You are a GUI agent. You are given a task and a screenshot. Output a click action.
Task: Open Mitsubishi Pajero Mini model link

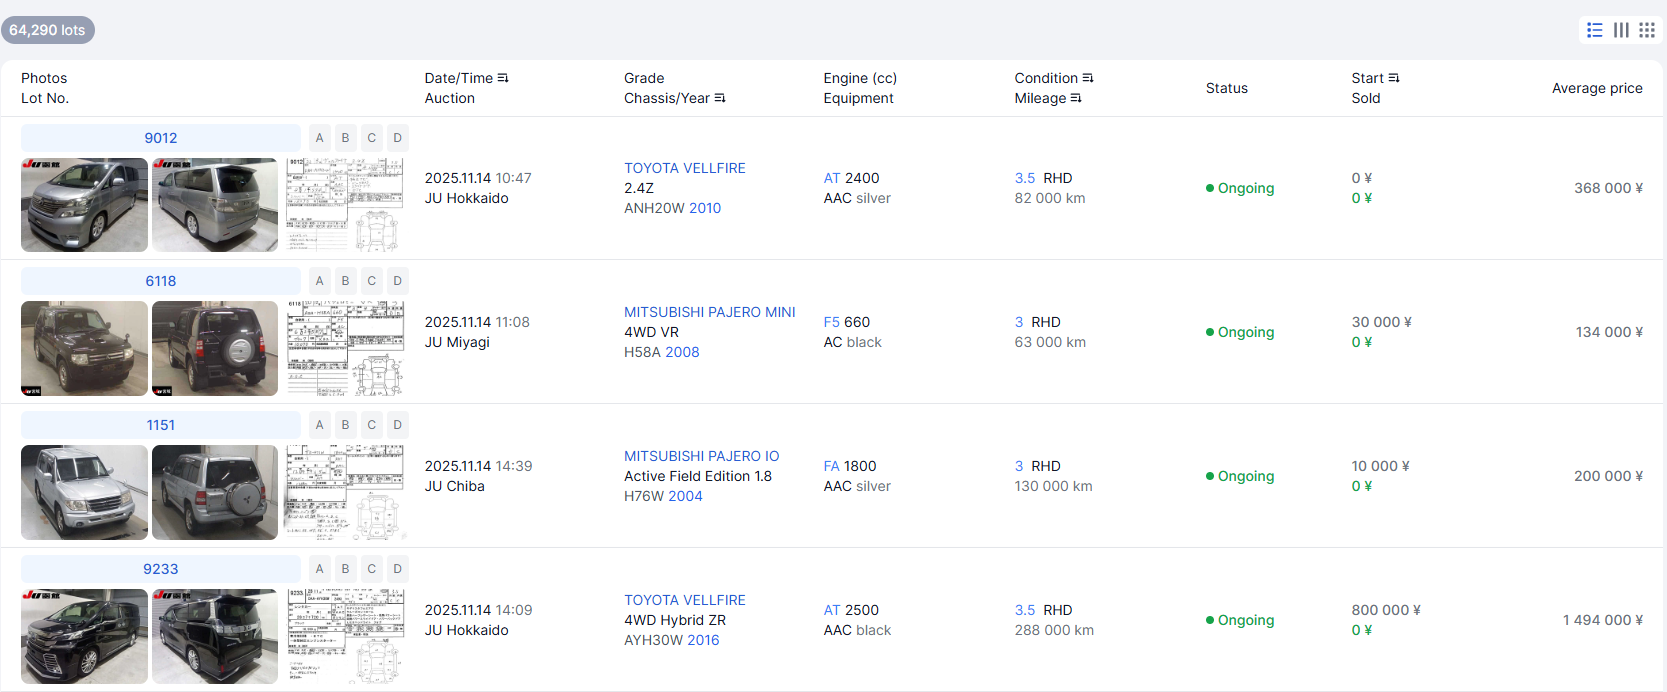pos(709,312)
